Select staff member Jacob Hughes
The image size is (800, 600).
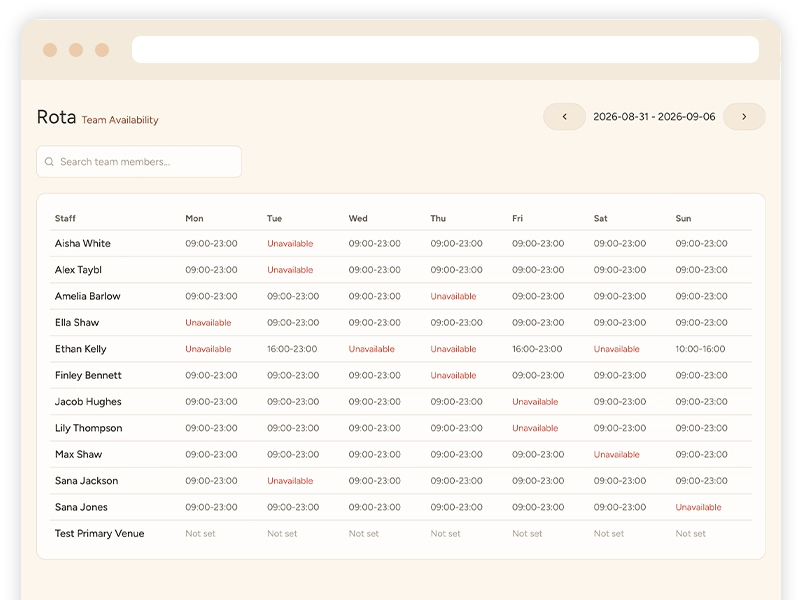(88, 402)
